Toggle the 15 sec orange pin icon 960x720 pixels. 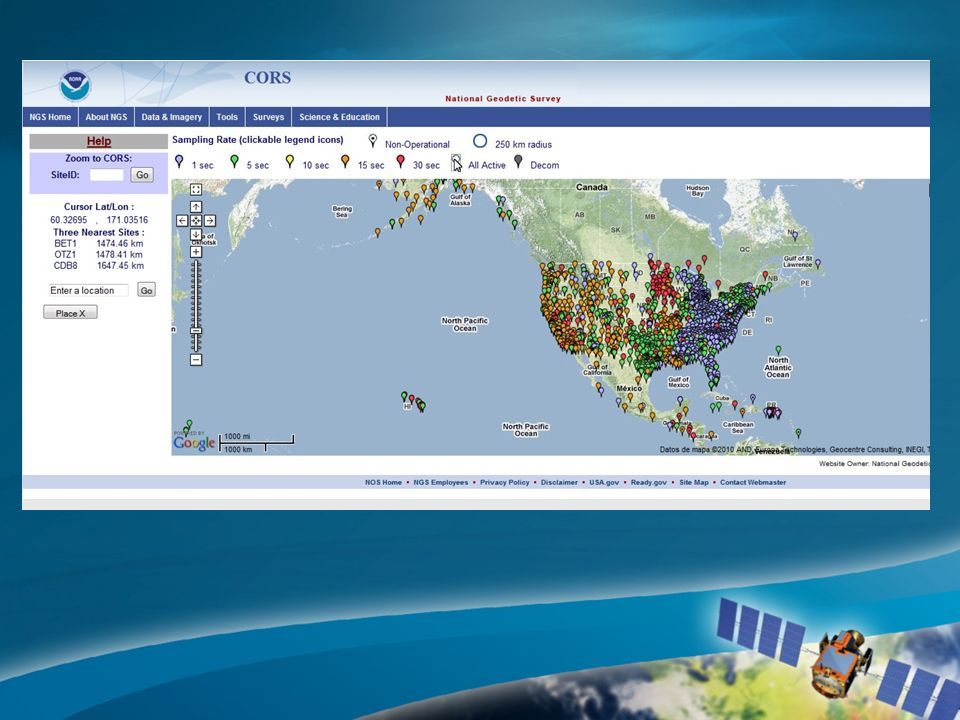click(x=345, y=162)
